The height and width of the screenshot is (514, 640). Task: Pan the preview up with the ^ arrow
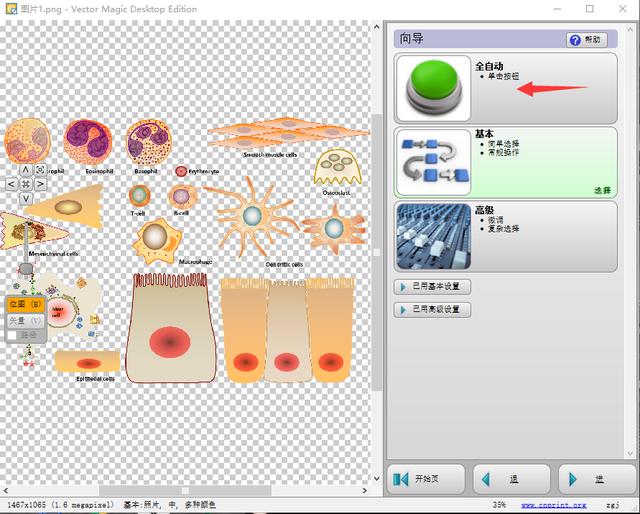pos(25,169)
